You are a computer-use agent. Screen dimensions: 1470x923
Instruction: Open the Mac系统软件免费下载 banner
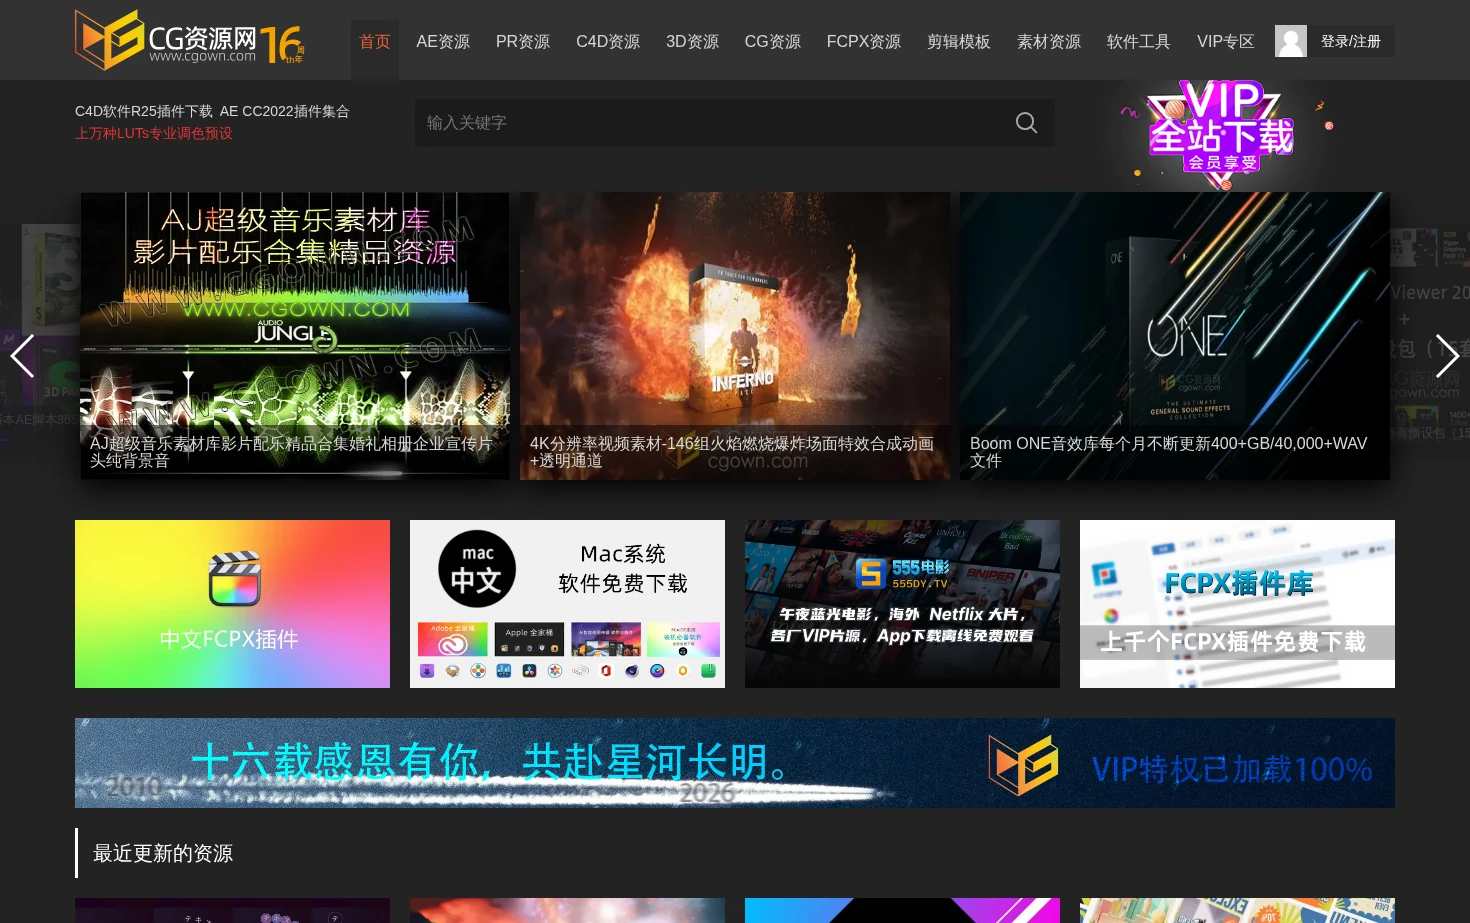[567, 604]
